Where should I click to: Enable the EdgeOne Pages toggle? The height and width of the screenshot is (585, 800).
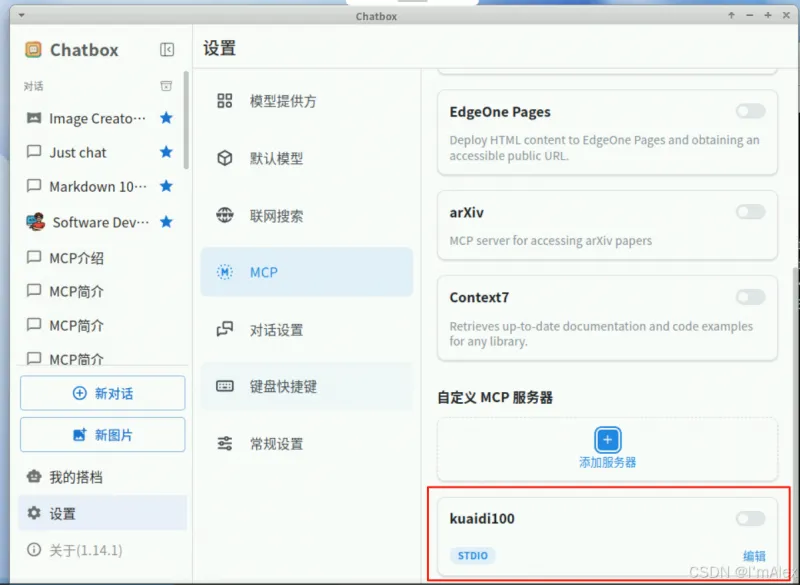750,111
